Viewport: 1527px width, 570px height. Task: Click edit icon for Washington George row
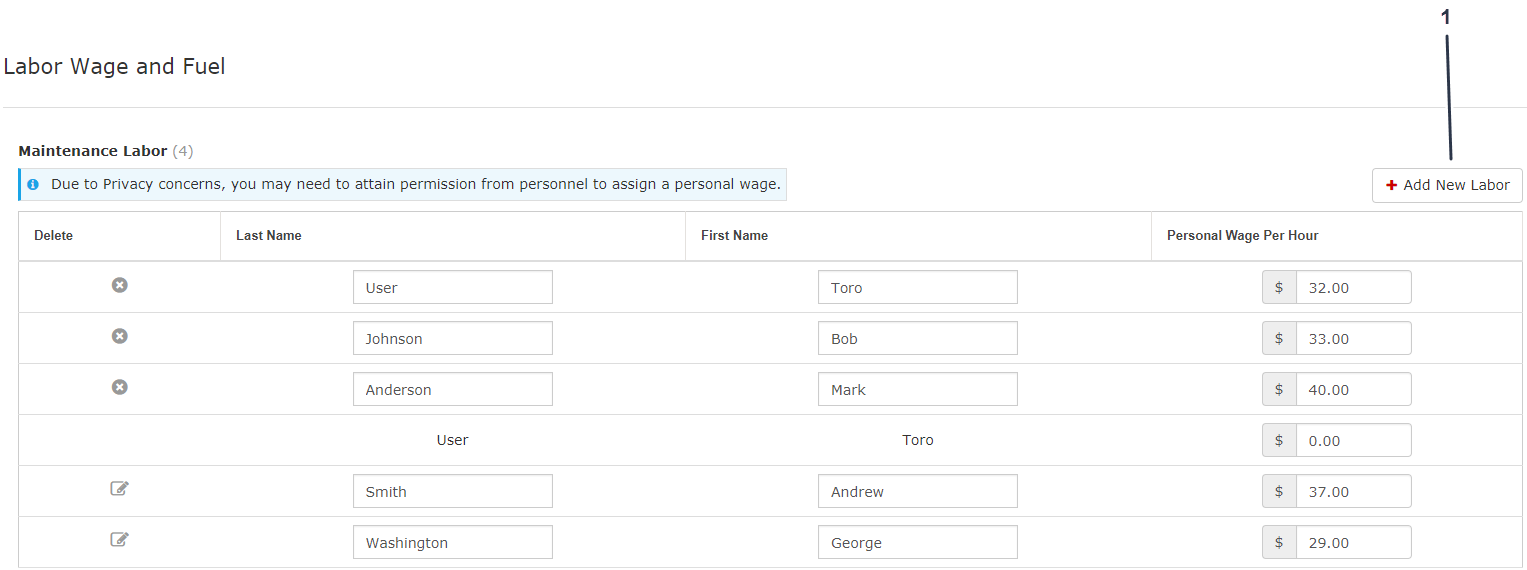point(119,540)
